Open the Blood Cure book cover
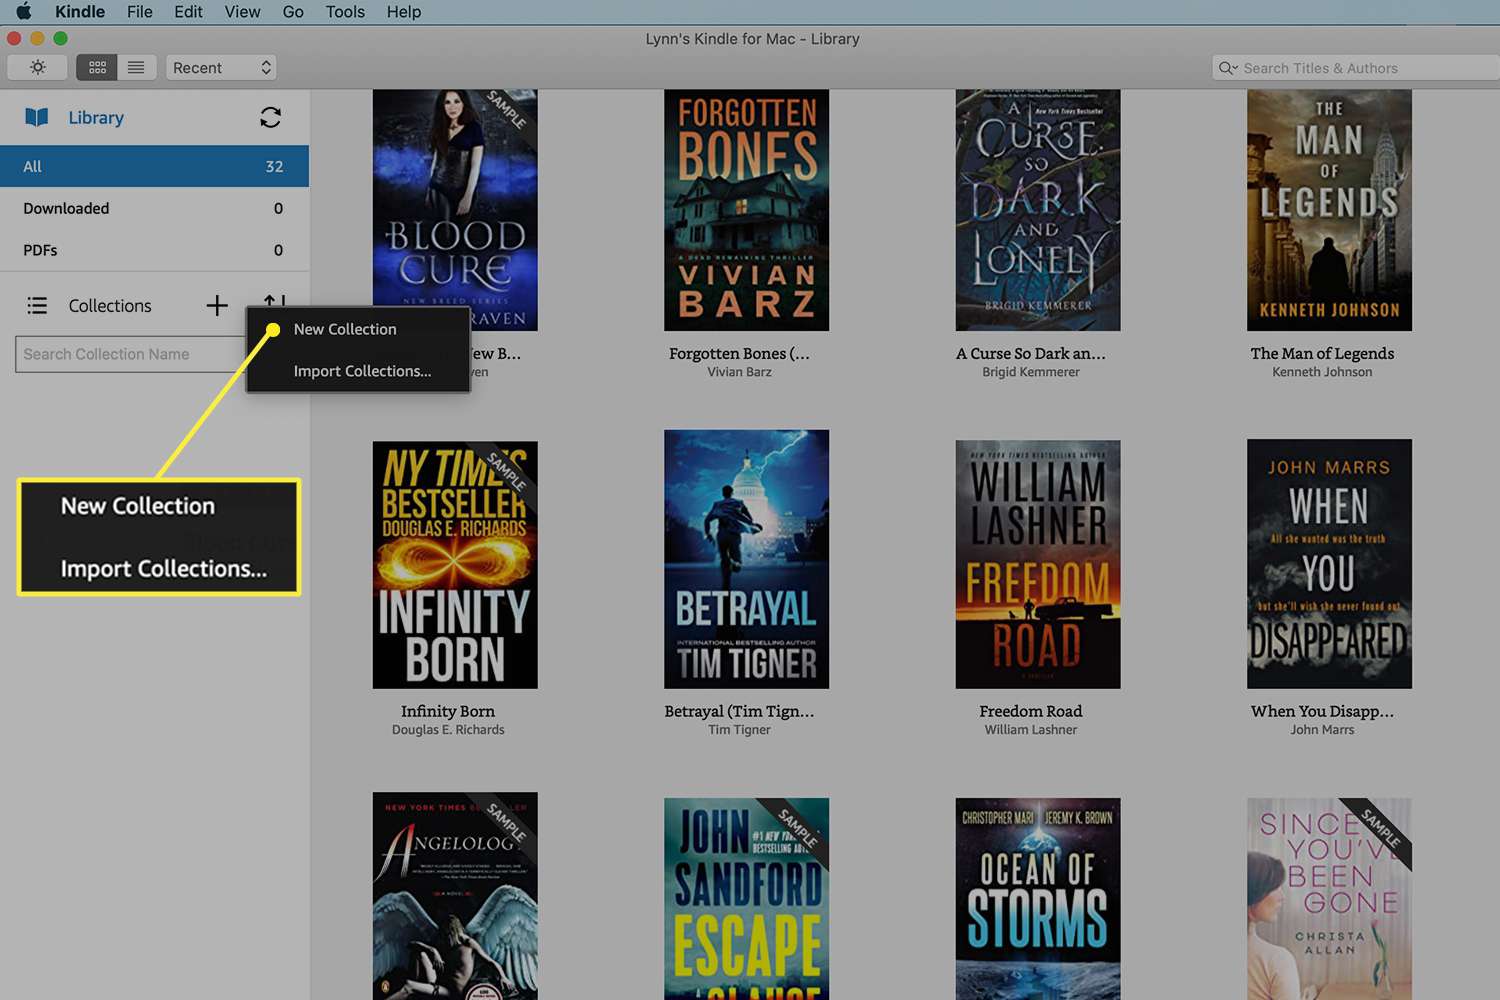This screenshot has height=1000, width=1500. point(455,210)
